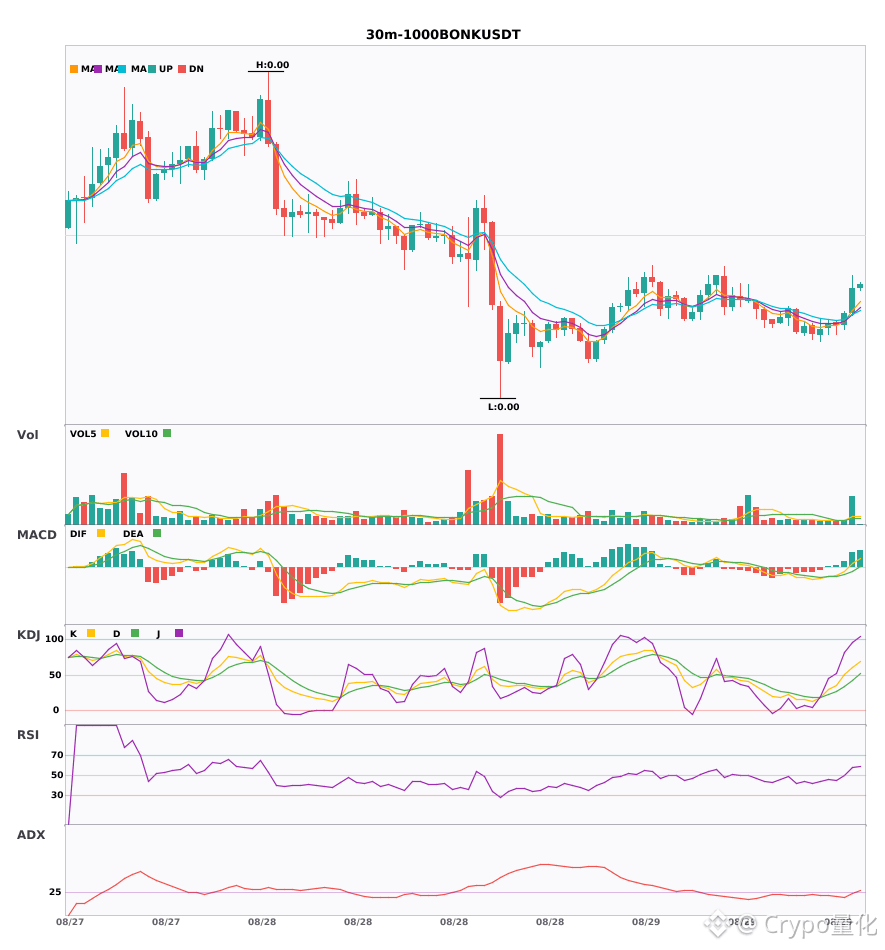
Task: Click the ADX axis value 25
Action: pos(55,892)
